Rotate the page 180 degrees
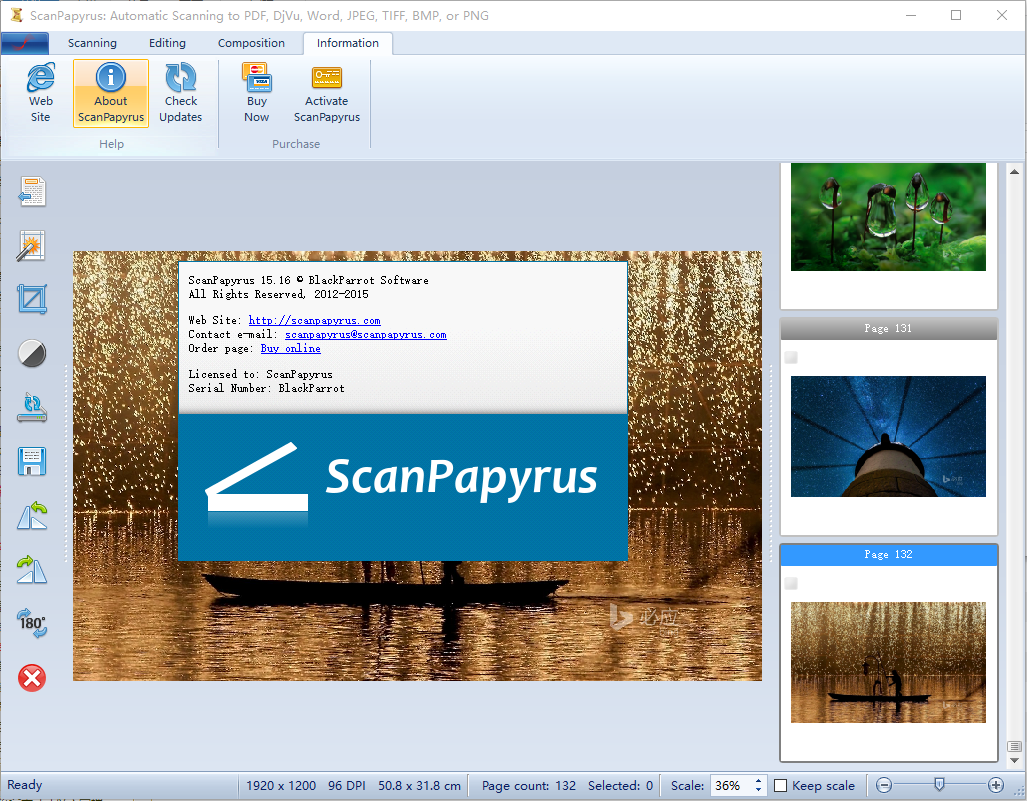 [x=33, y=624]
